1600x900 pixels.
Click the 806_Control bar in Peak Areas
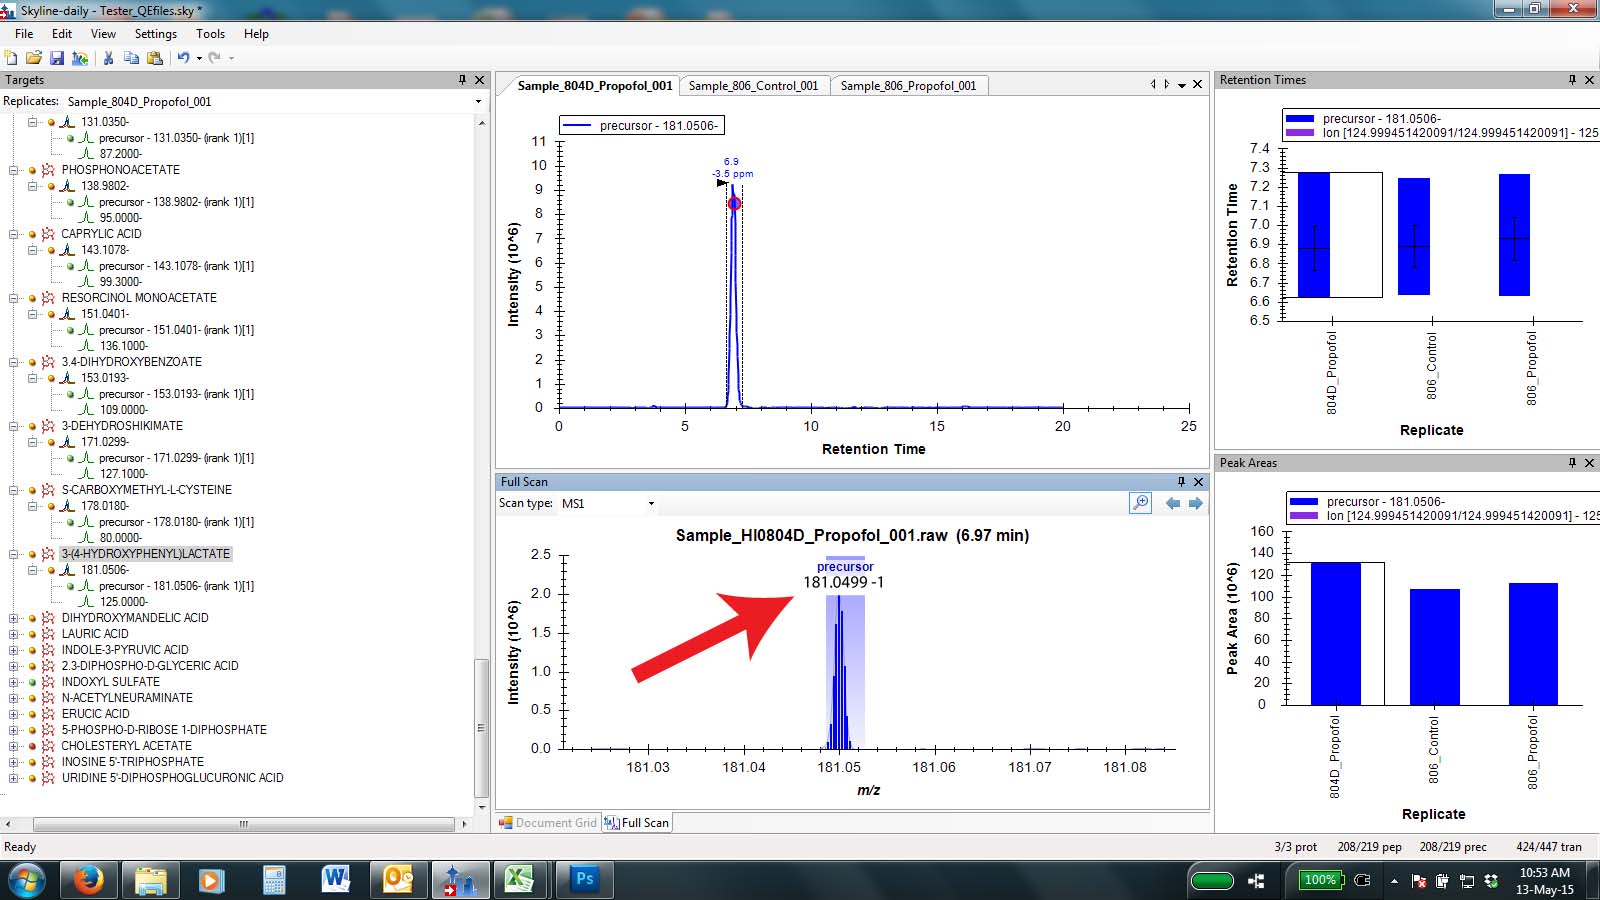[1434, 646]
